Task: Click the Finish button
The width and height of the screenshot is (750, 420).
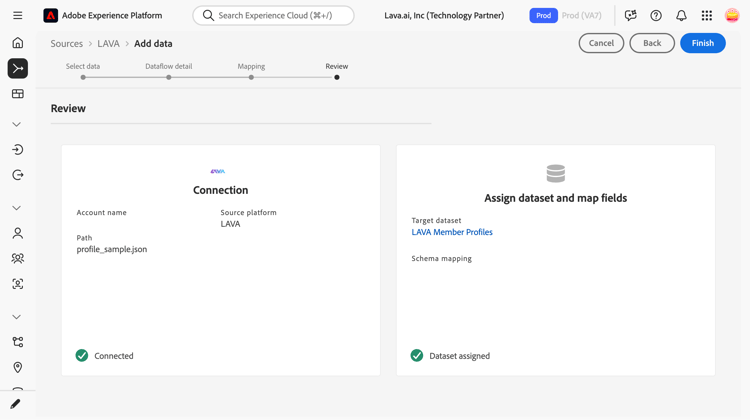Action: (703, 43)
